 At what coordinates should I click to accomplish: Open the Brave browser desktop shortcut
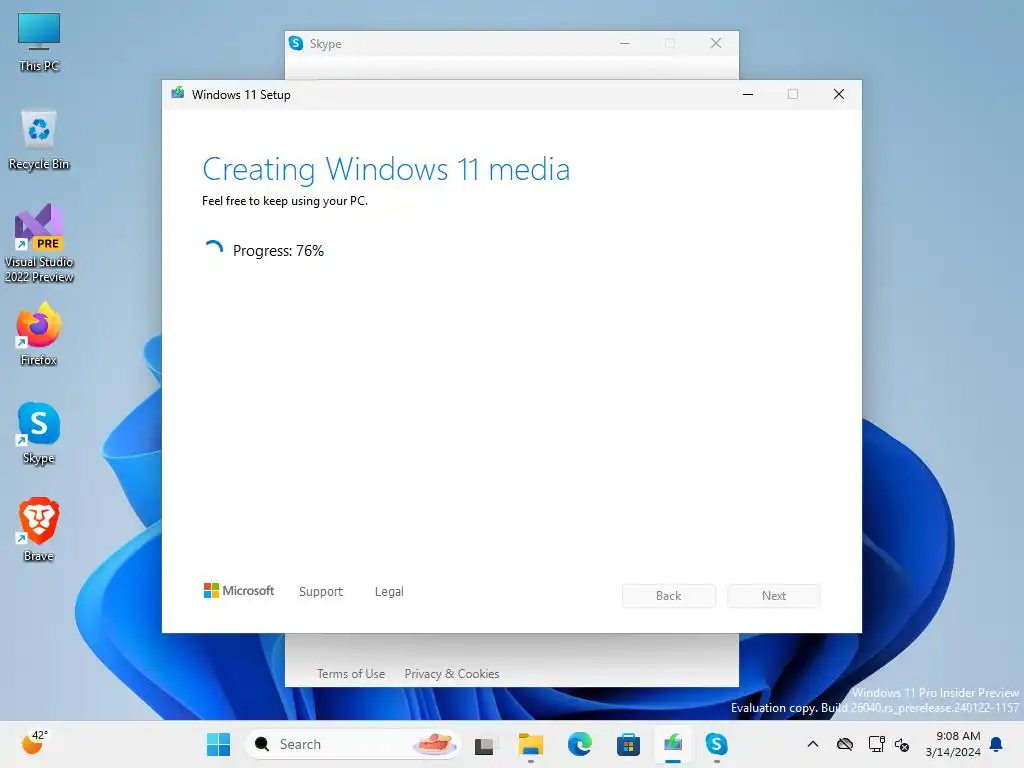pyautogui.click(x=39, y=530)
